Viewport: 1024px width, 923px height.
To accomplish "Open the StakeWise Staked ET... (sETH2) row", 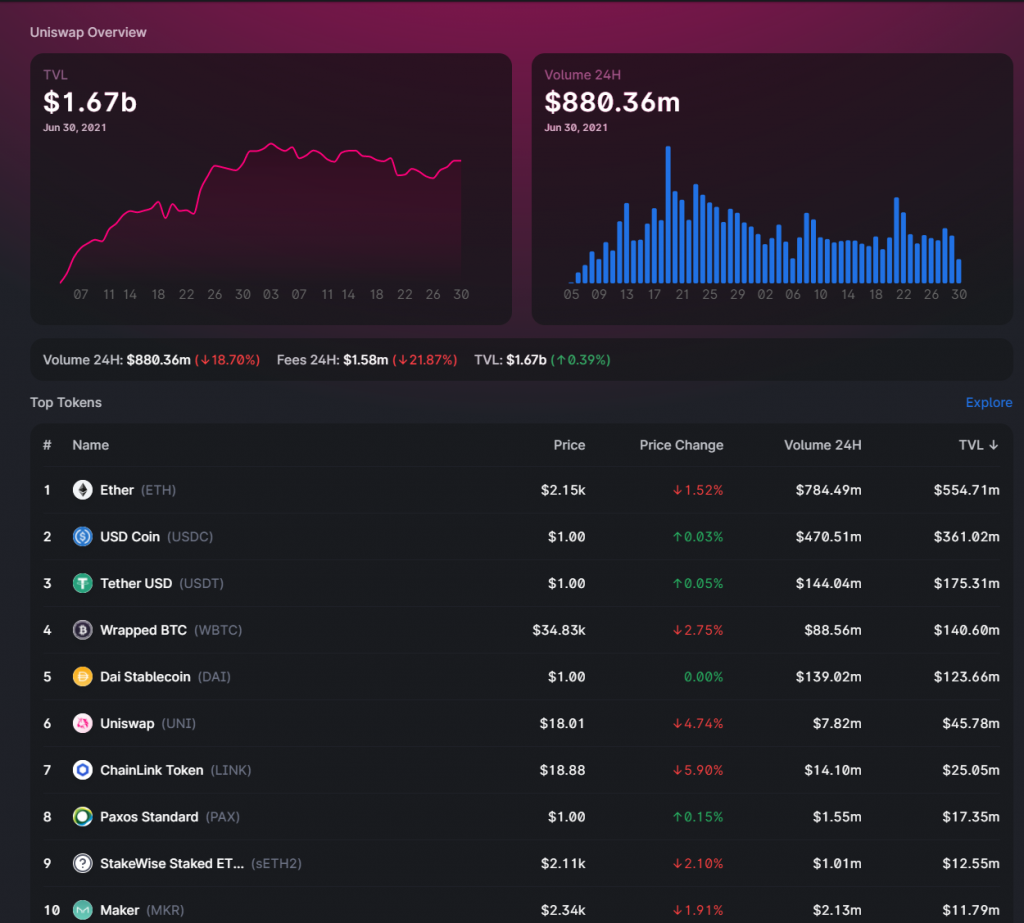I will point(521,863).
